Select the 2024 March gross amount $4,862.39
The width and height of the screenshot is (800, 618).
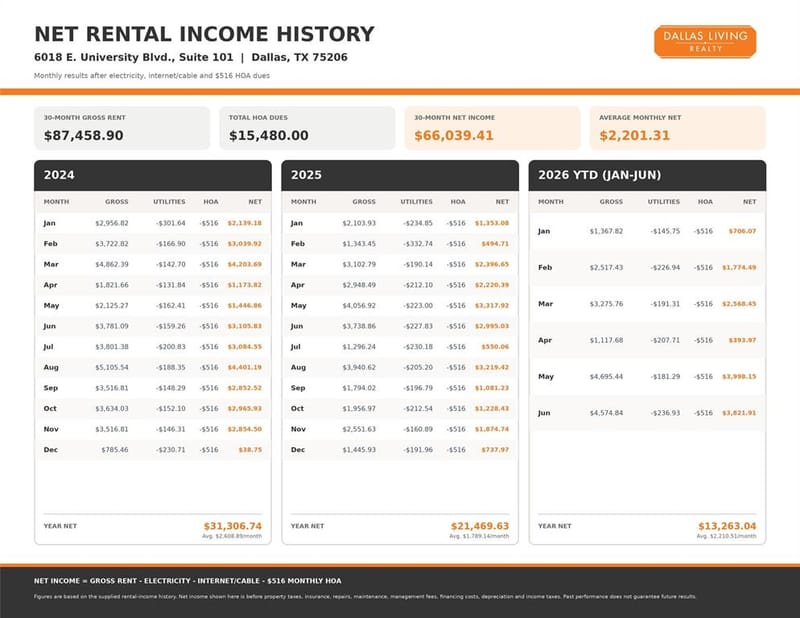(x=112, y=264)
